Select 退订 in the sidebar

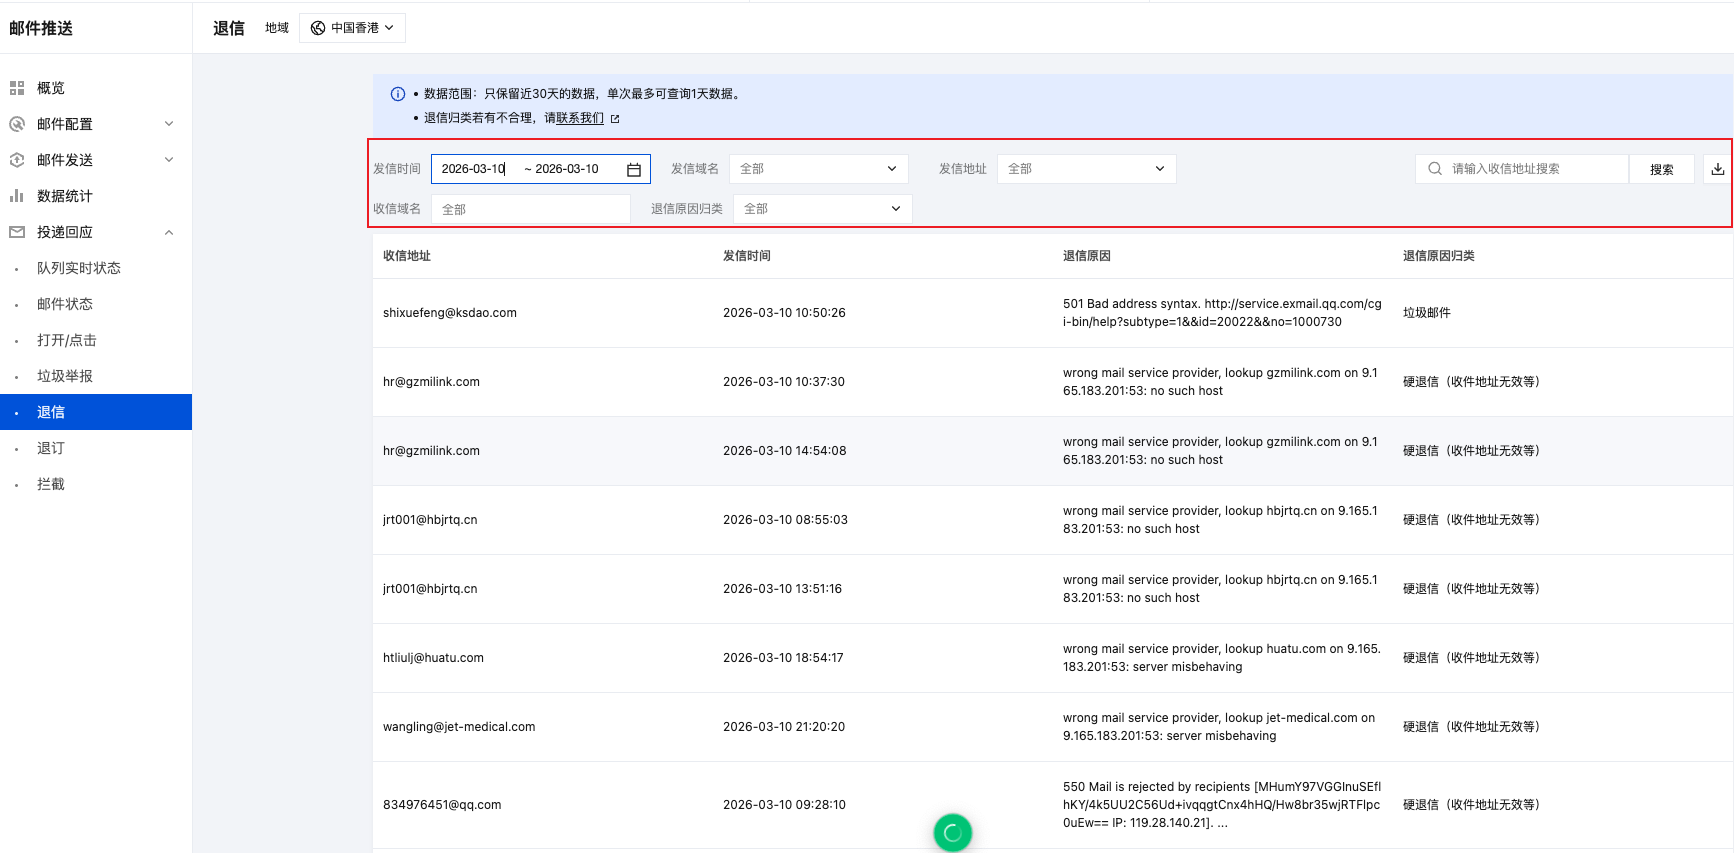click(51, 448)
